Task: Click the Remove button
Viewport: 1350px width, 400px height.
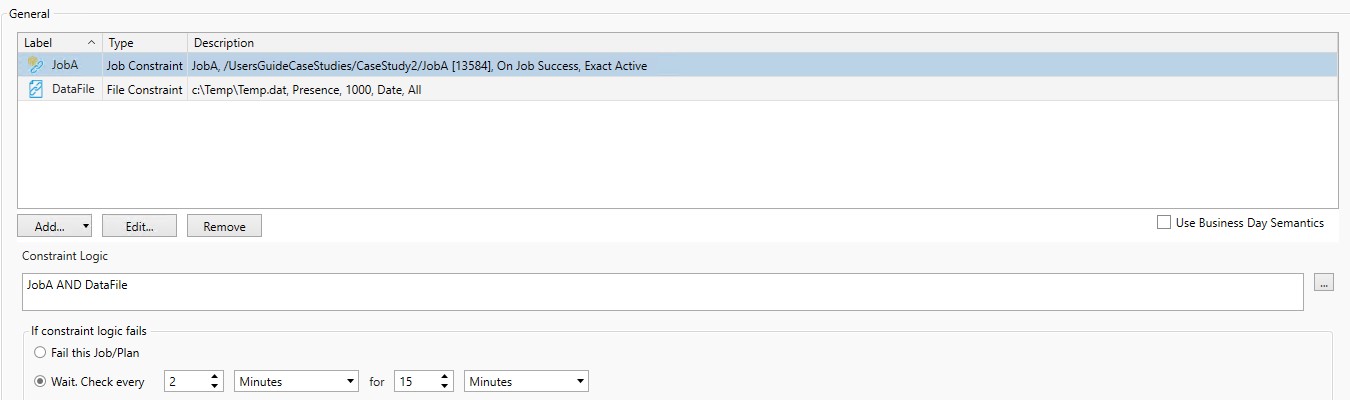Action: tap(224, 226)
